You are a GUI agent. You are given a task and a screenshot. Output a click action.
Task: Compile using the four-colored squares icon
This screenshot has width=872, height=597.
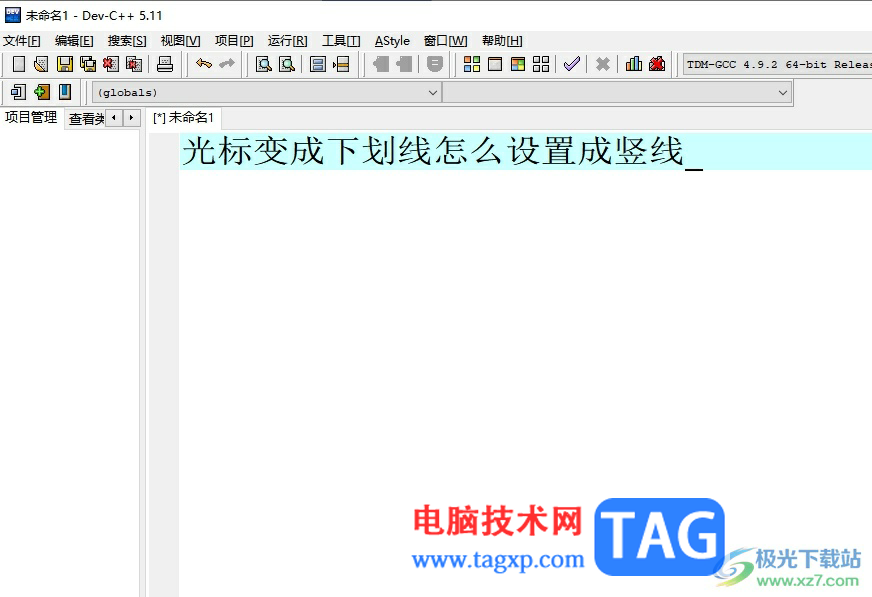[472, 64]
